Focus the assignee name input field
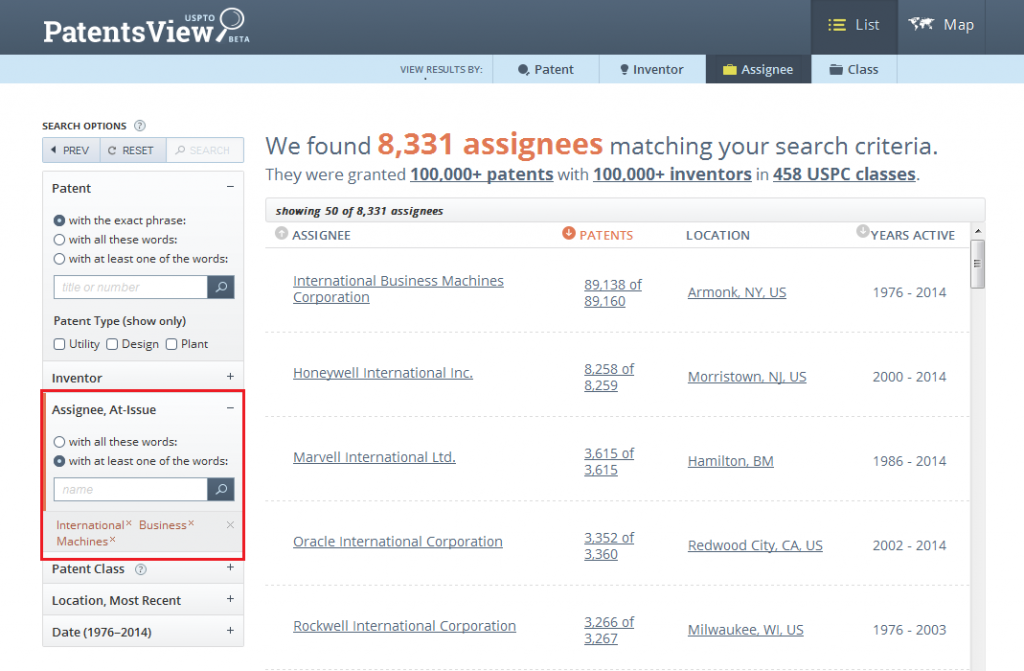Image resolution: width=1024 pixels, height=671 pixels. 131,489
